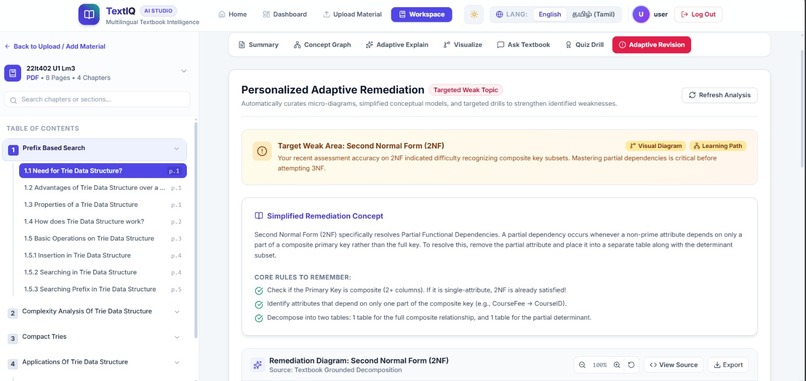The height and width of the screenshot is (381, 806).
Task: Open the Ask Textbook tab
Action: (x=523, y=45)
